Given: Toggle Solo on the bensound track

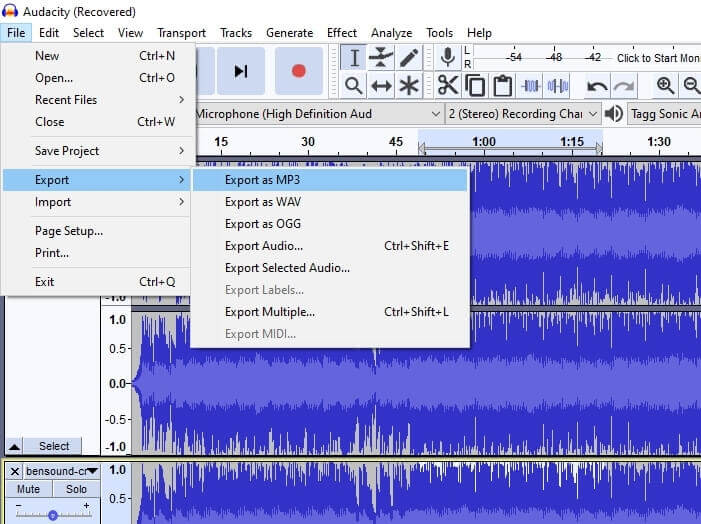Looking at the screenshot, I should 76,489.
